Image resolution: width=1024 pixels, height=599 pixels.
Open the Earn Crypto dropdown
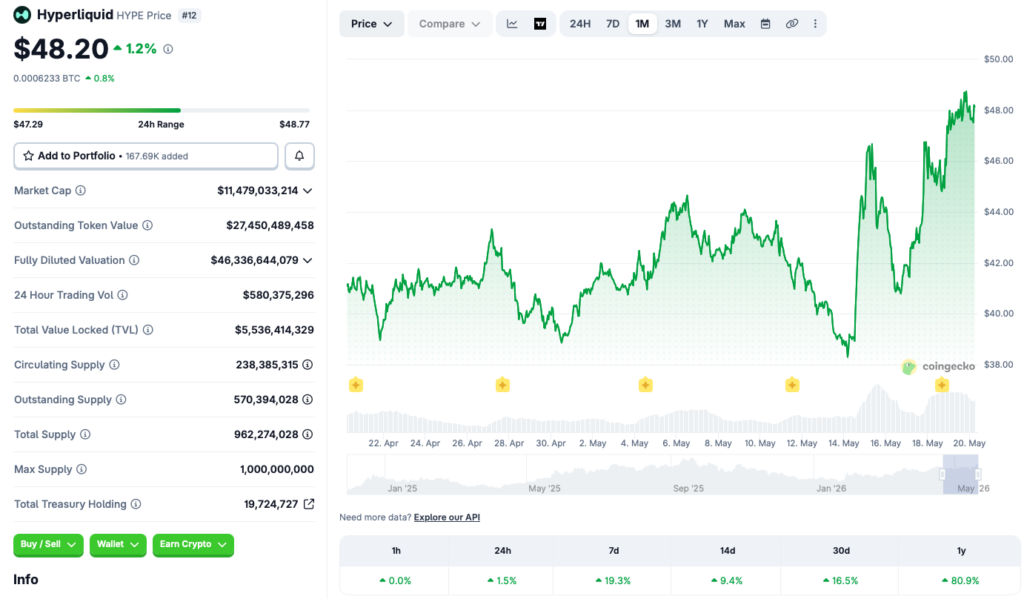(193, 545)
